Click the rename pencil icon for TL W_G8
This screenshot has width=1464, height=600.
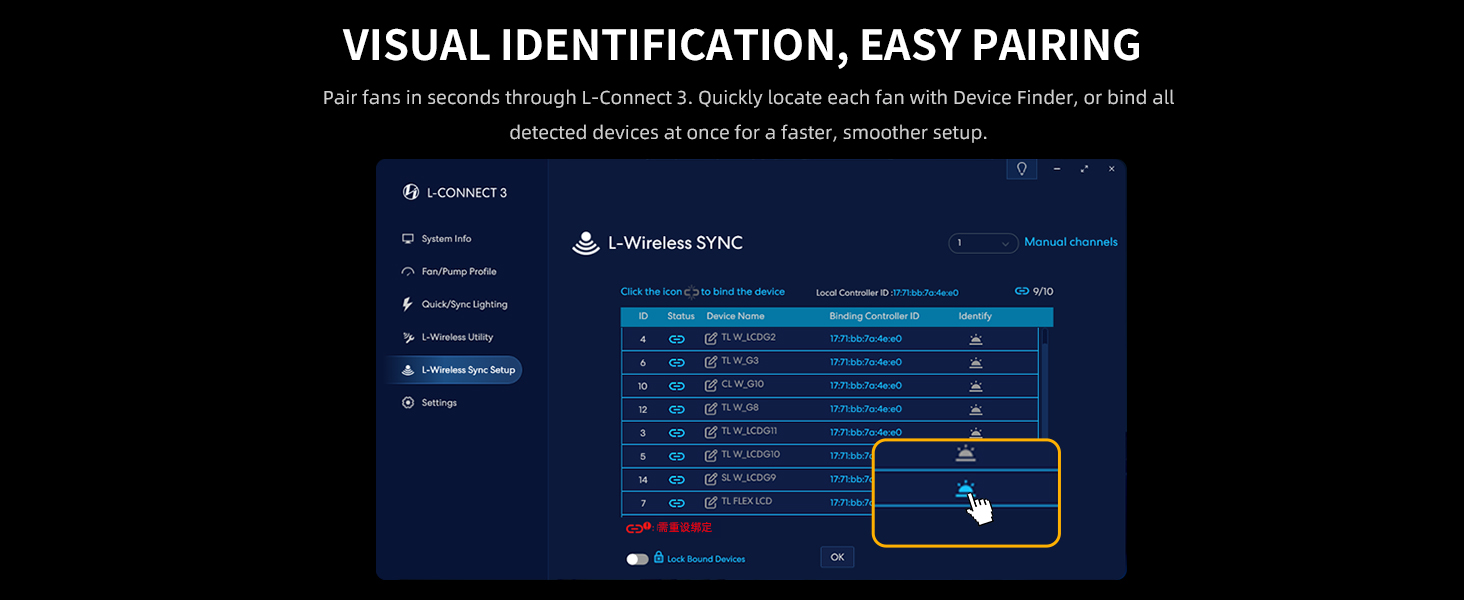711,409
